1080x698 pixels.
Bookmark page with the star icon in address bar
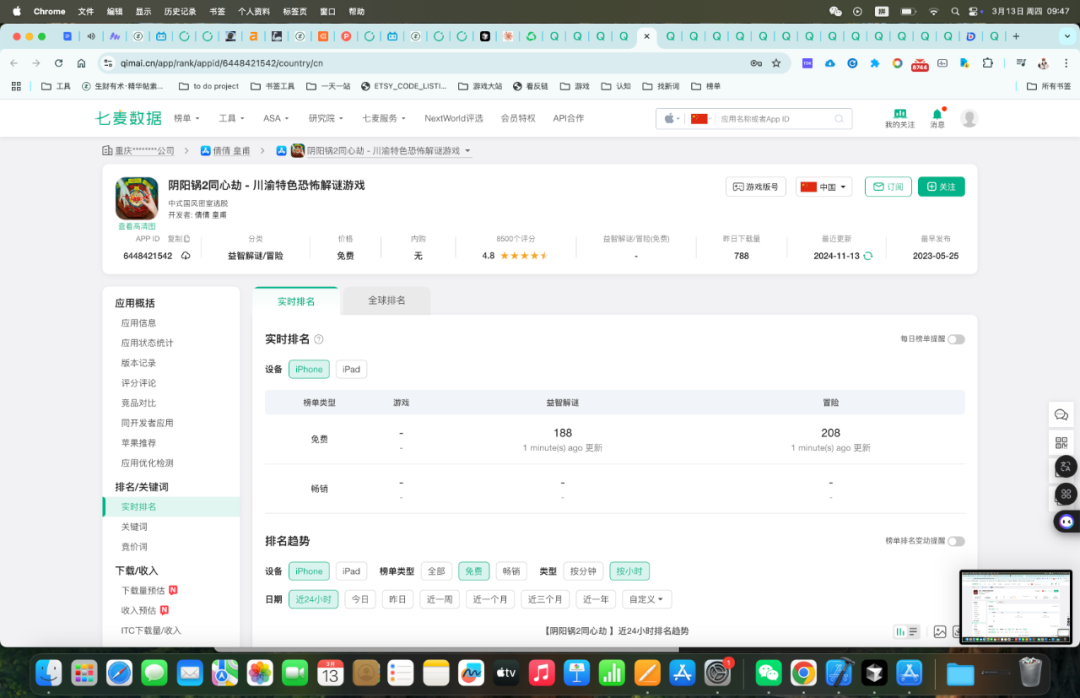tap(776, 63)
